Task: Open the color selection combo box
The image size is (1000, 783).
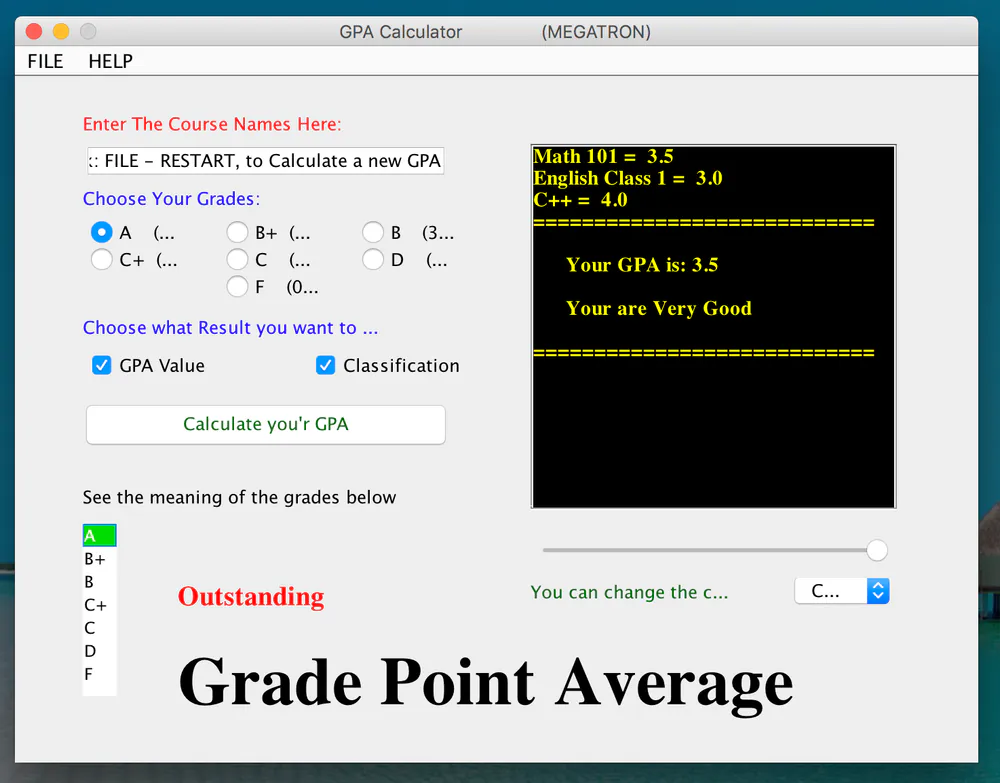Action: [828, 591]
